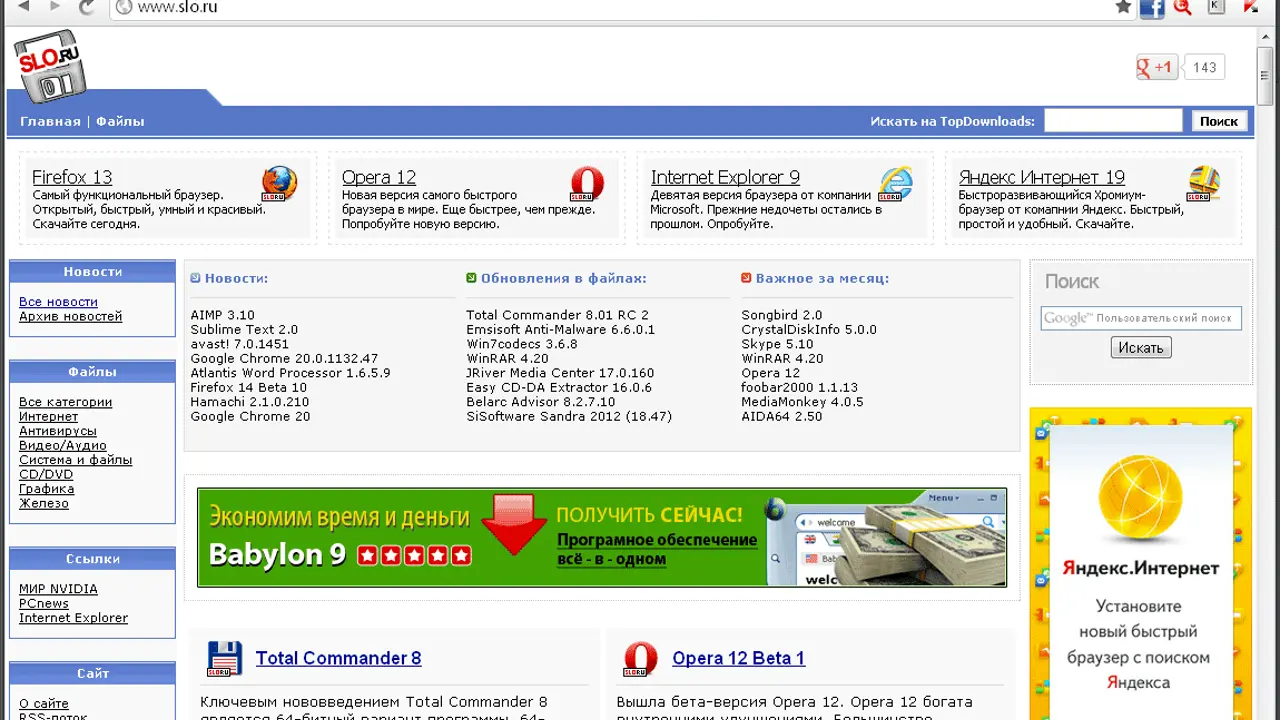Image resolution: width=1280 pixels, height=720 pixels.
Task: Open the Главная navigation menu item
Action: tap(50, 121)
